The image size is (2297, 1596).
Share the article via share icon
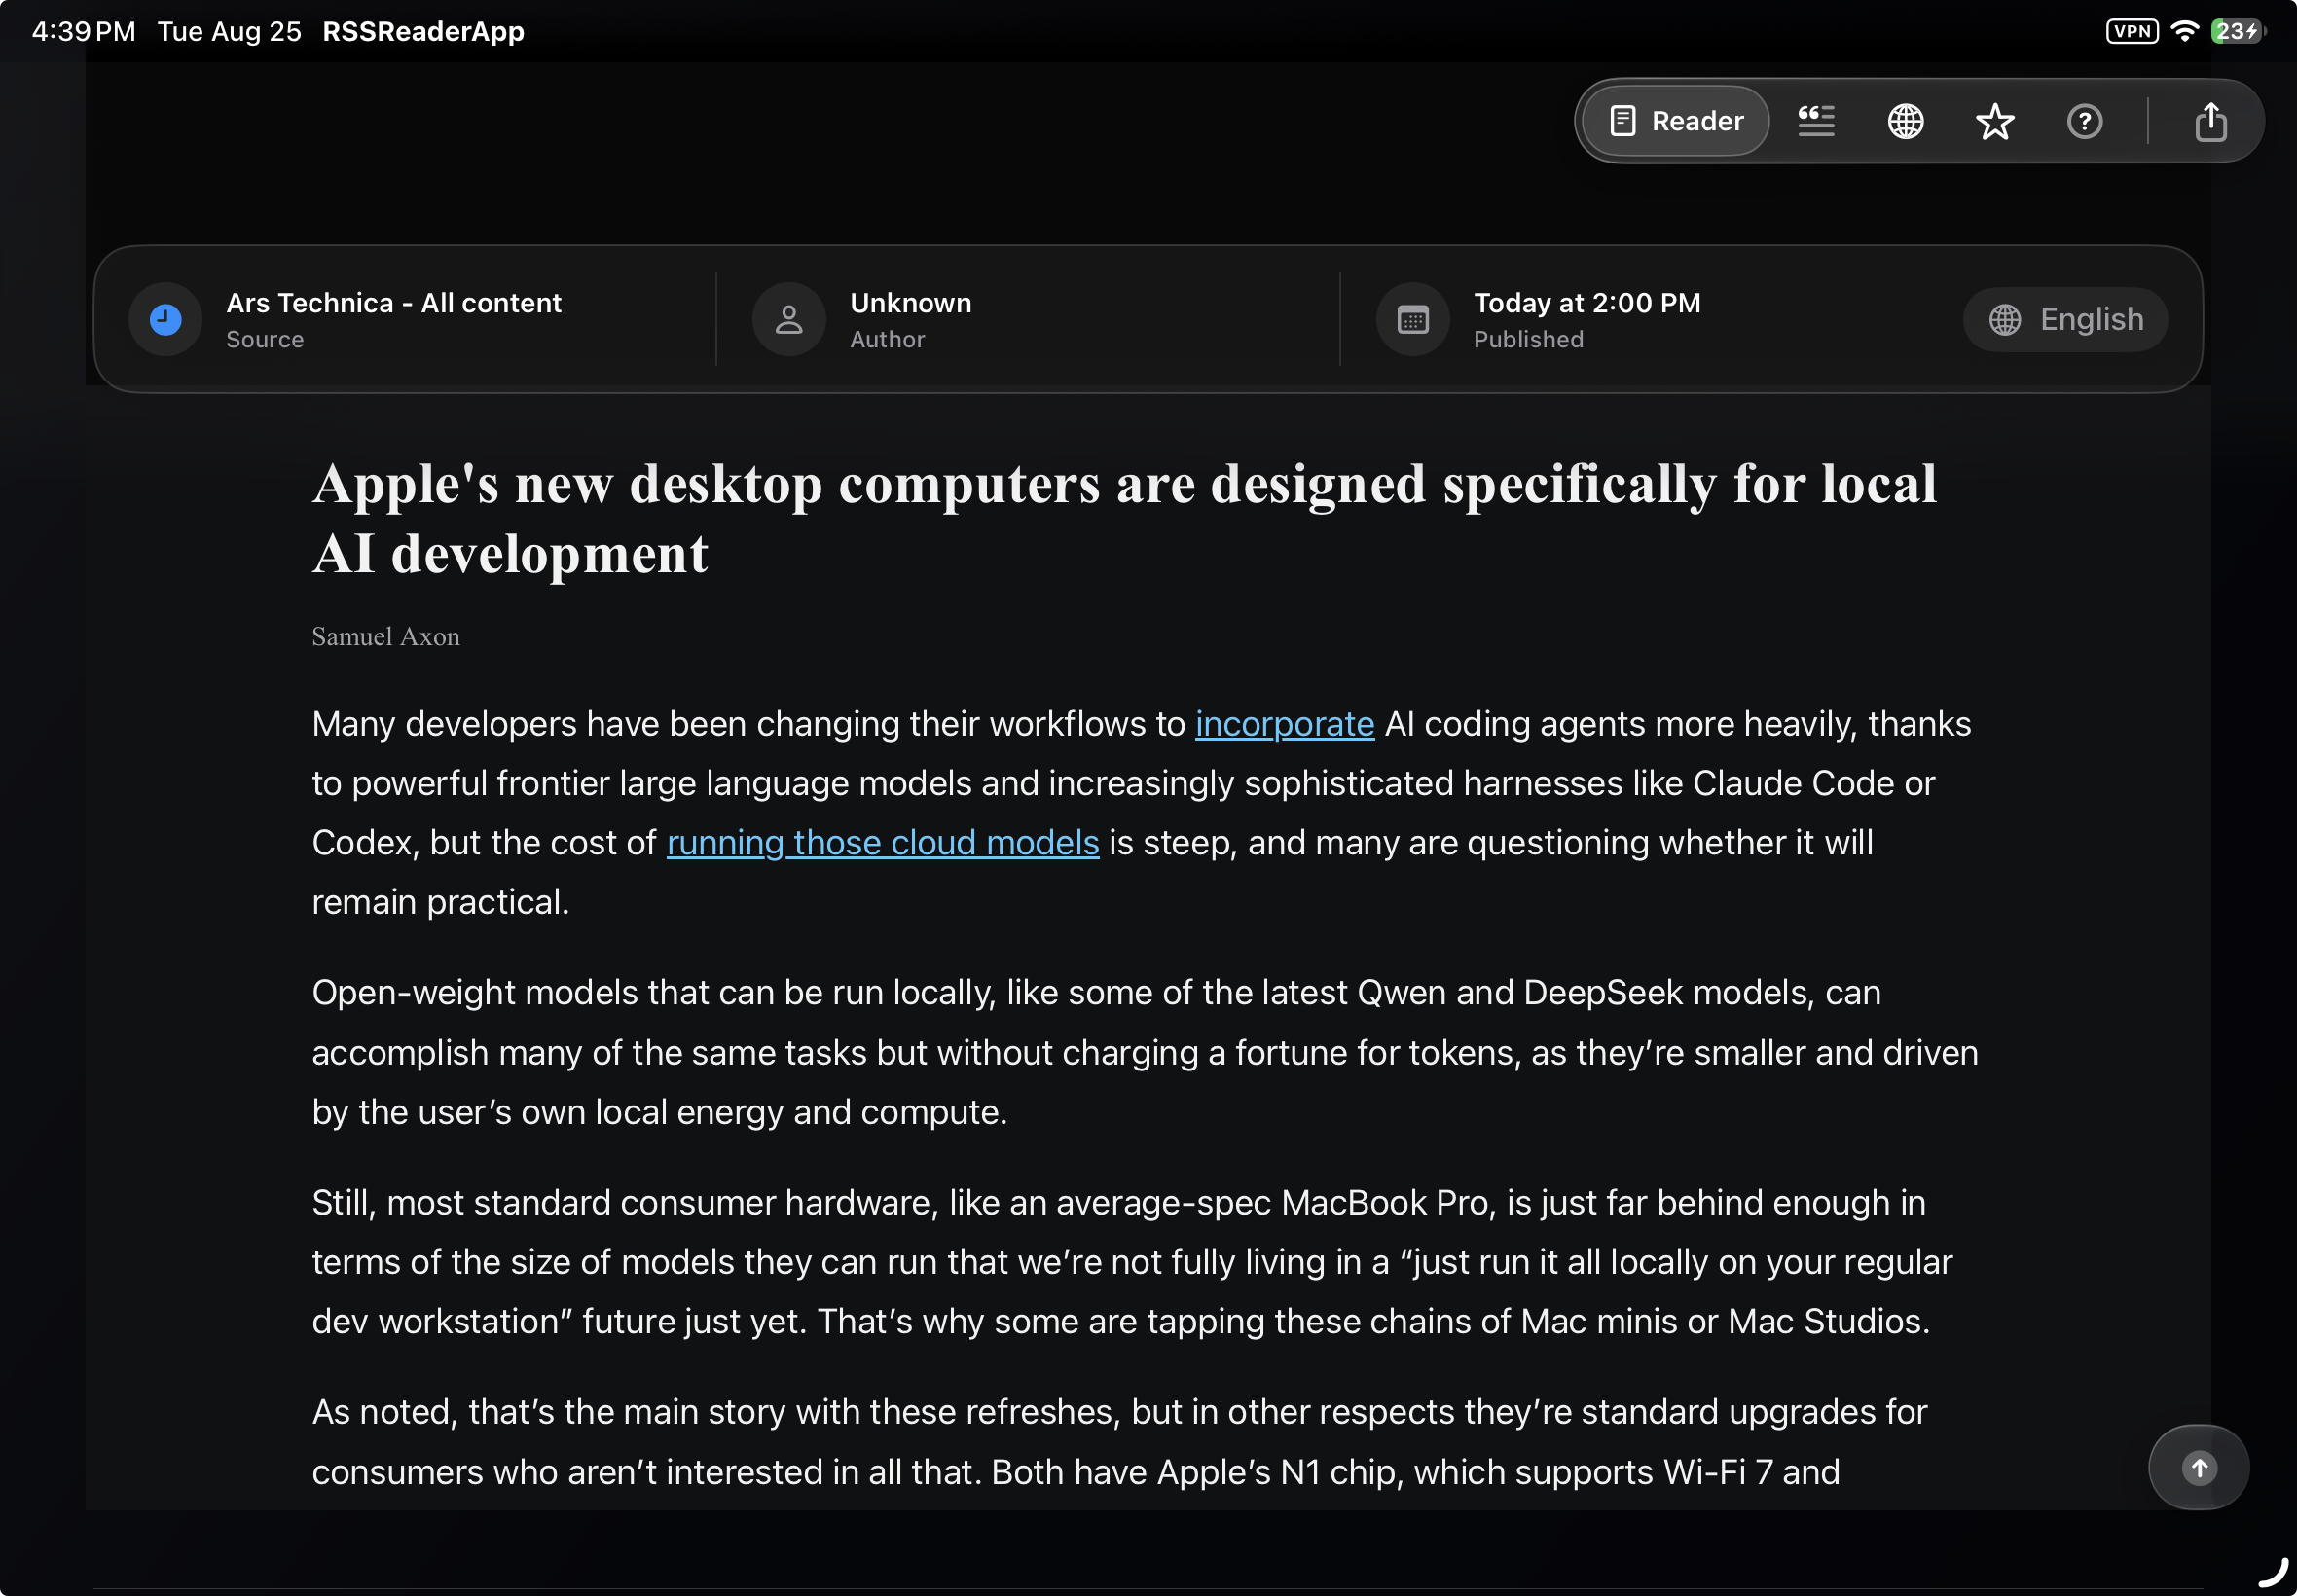click(2210, 121)
